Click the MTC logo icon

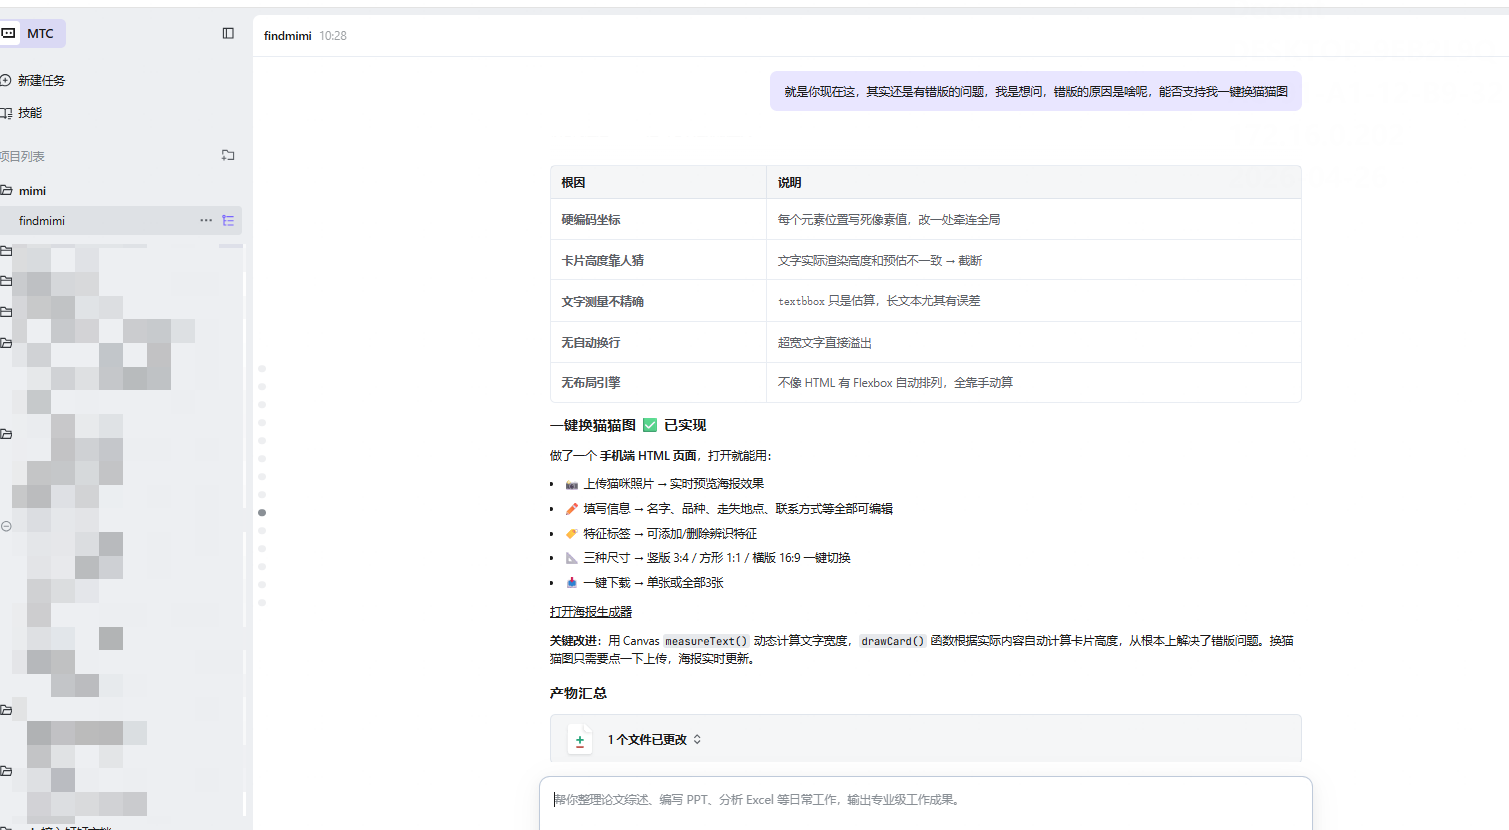[9, 33]
